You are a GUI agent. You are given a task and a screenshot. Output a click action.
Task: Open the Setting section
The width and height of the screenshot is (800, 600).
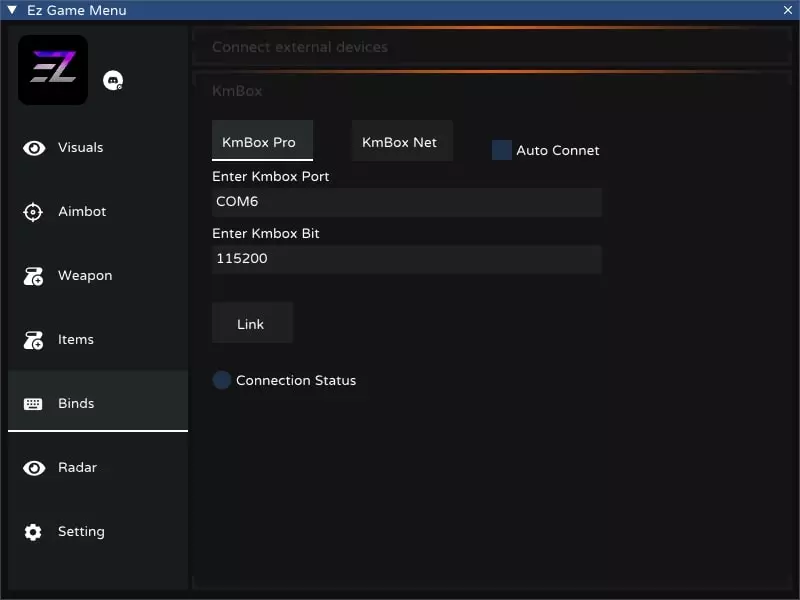pyautogui.click(x=98, y=532)
